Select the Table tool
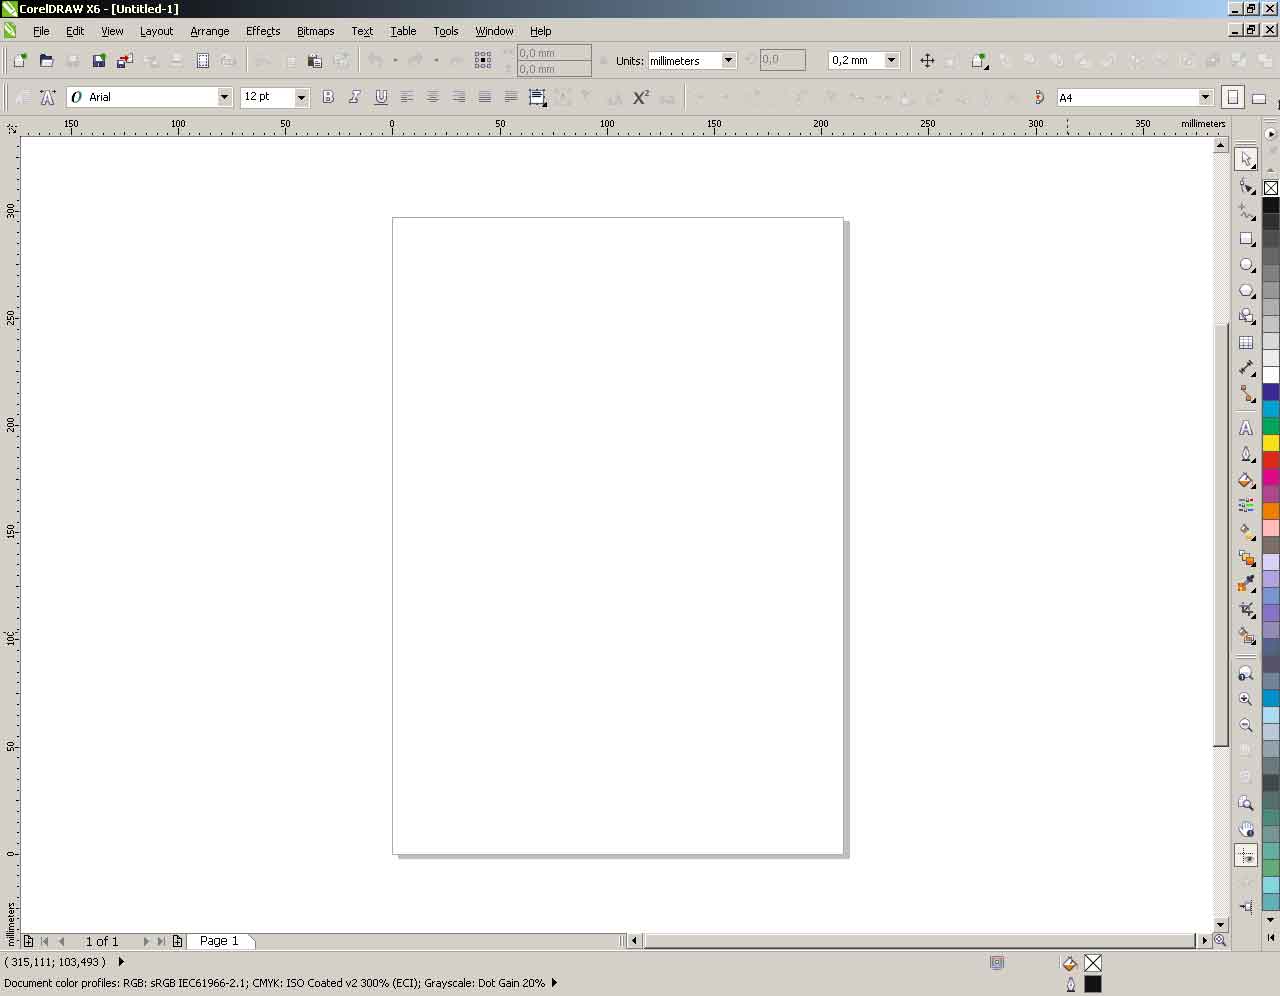 coord(1246,342)
